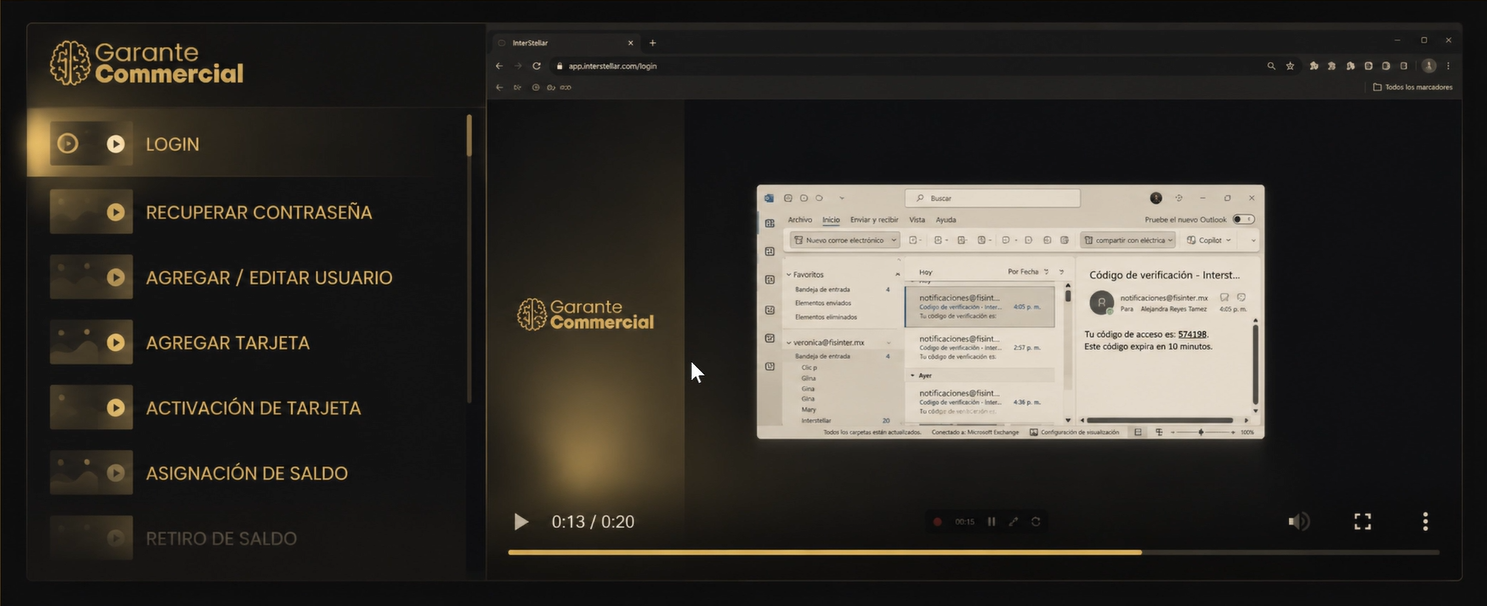
Task: Collapse the veronica@fisinter.mx account tree
Action: [788, 342]
